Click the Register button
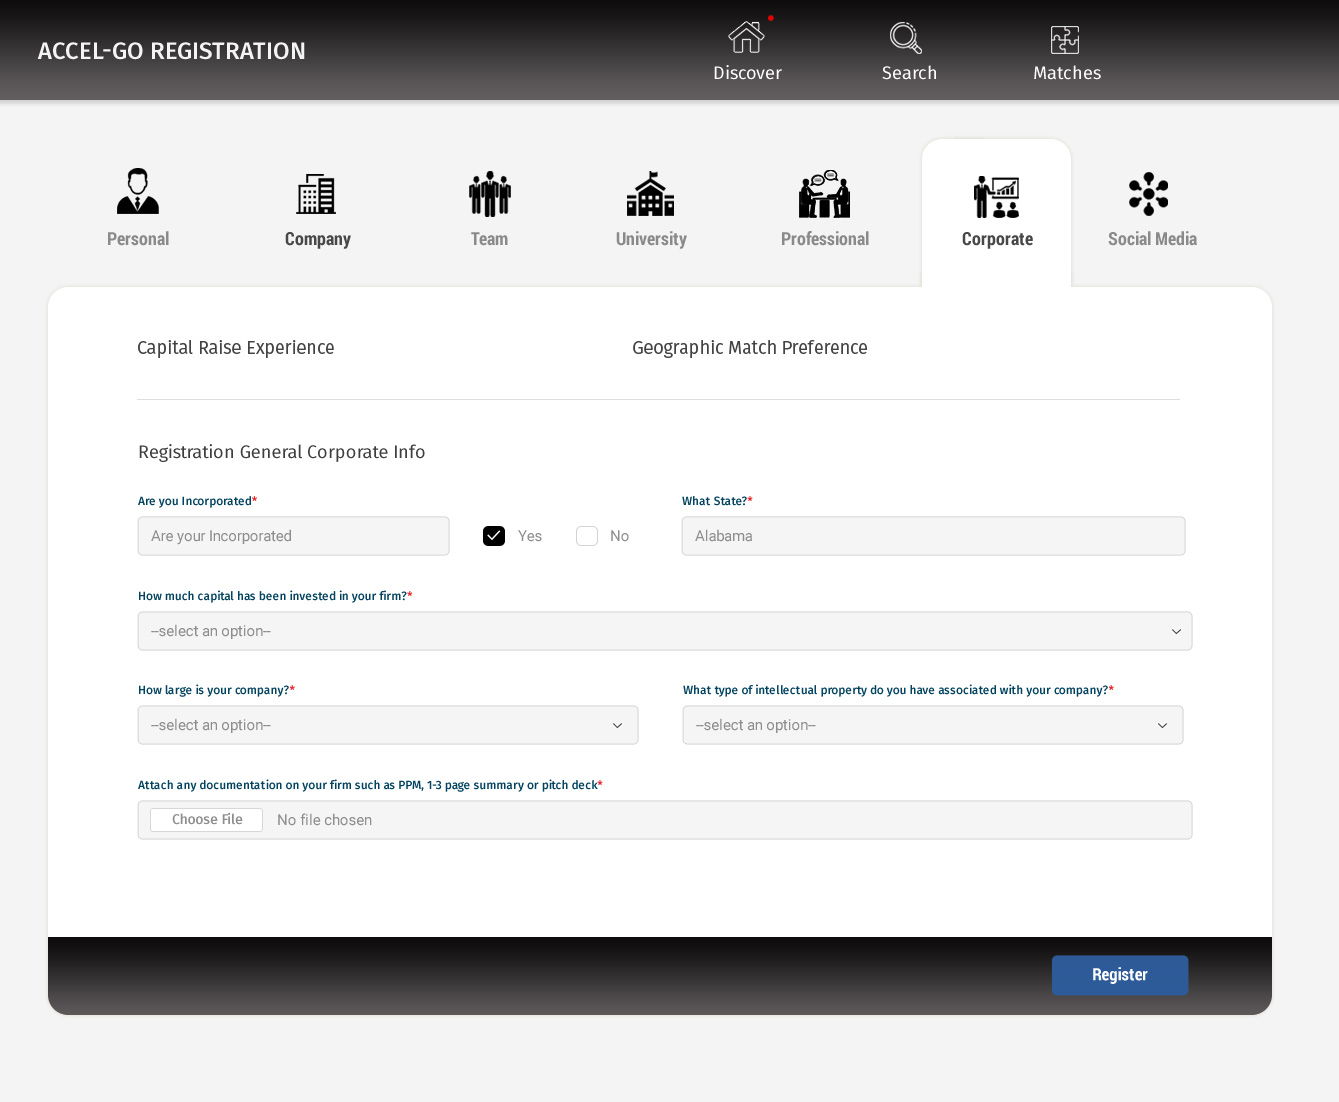 click(x=1119, y=975)
